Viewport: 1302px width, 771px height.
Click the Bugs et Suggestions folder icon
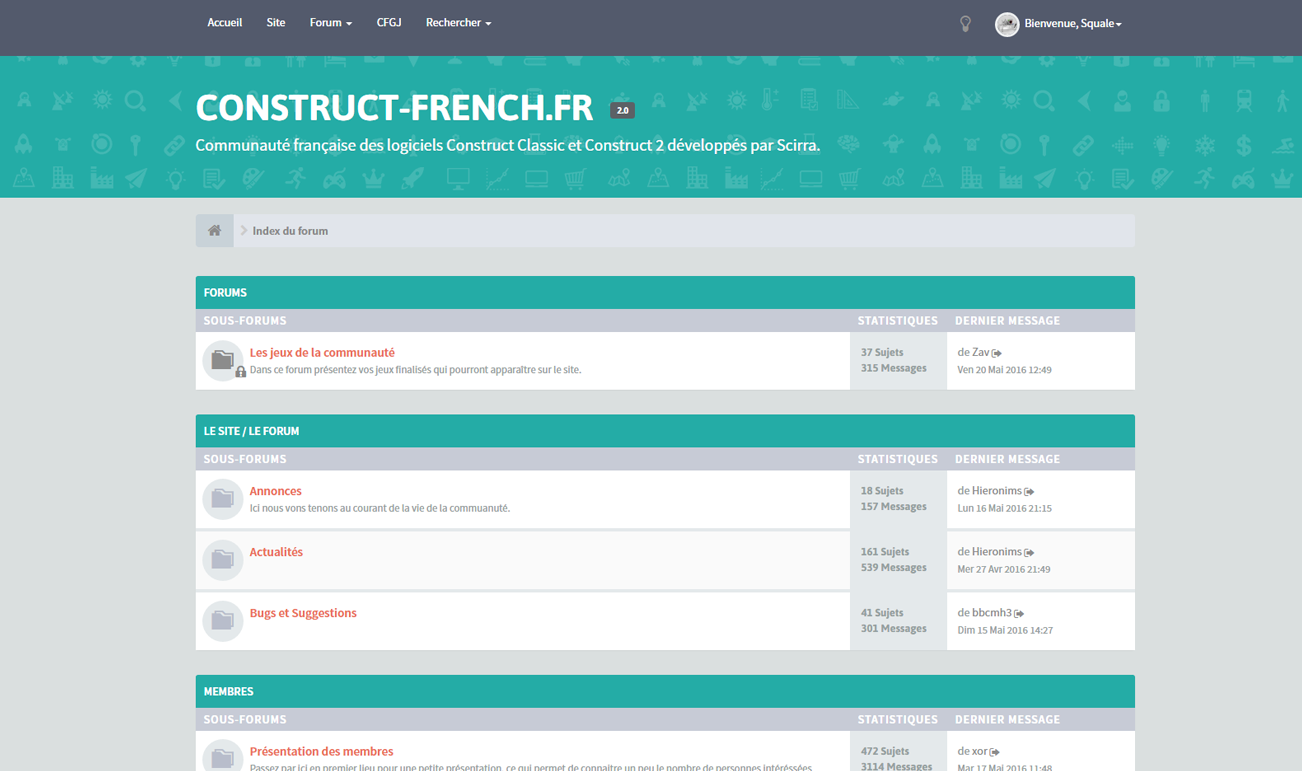point(223,621)
